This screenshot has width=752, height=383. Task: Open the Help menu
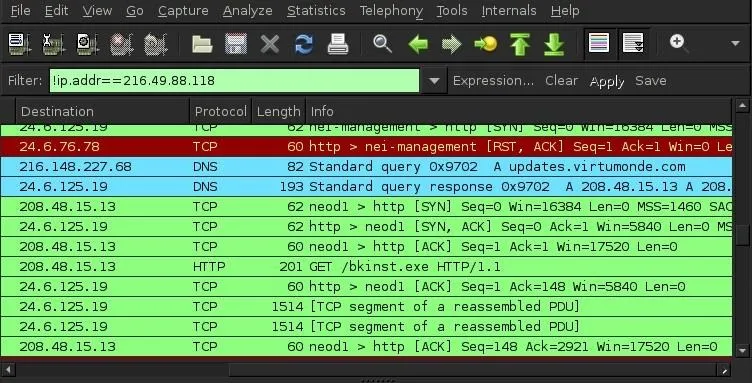click(x=565, y=11)
